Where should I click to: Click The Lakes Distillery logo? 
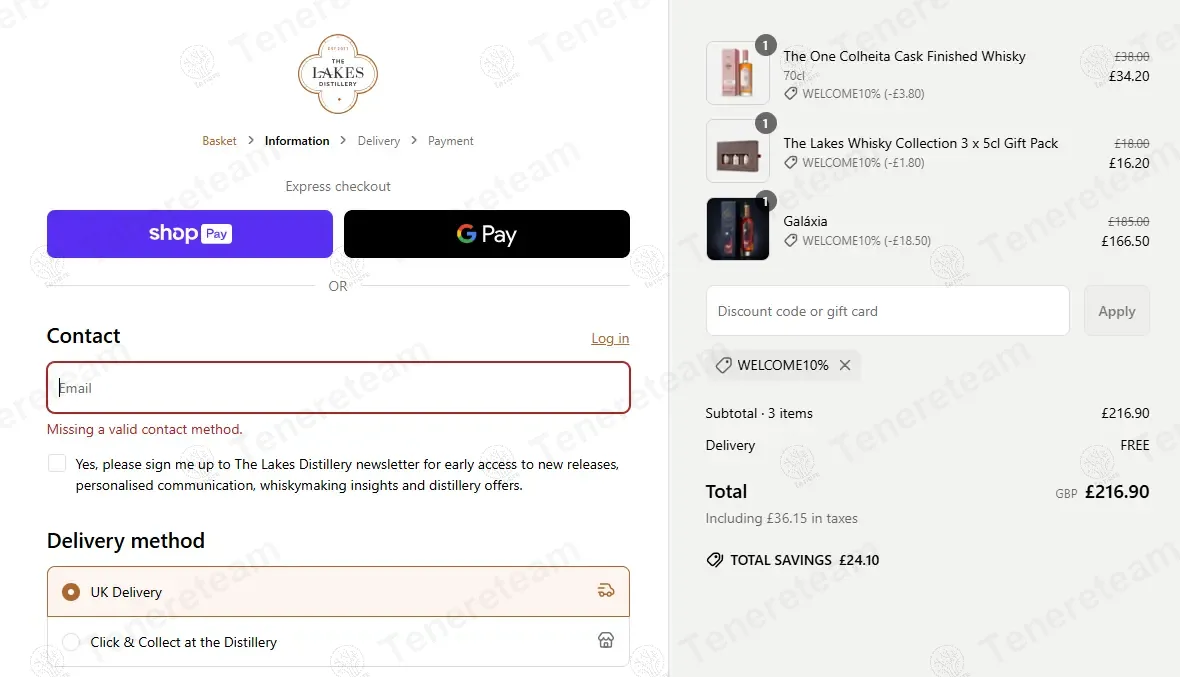[x=338, y=74]
